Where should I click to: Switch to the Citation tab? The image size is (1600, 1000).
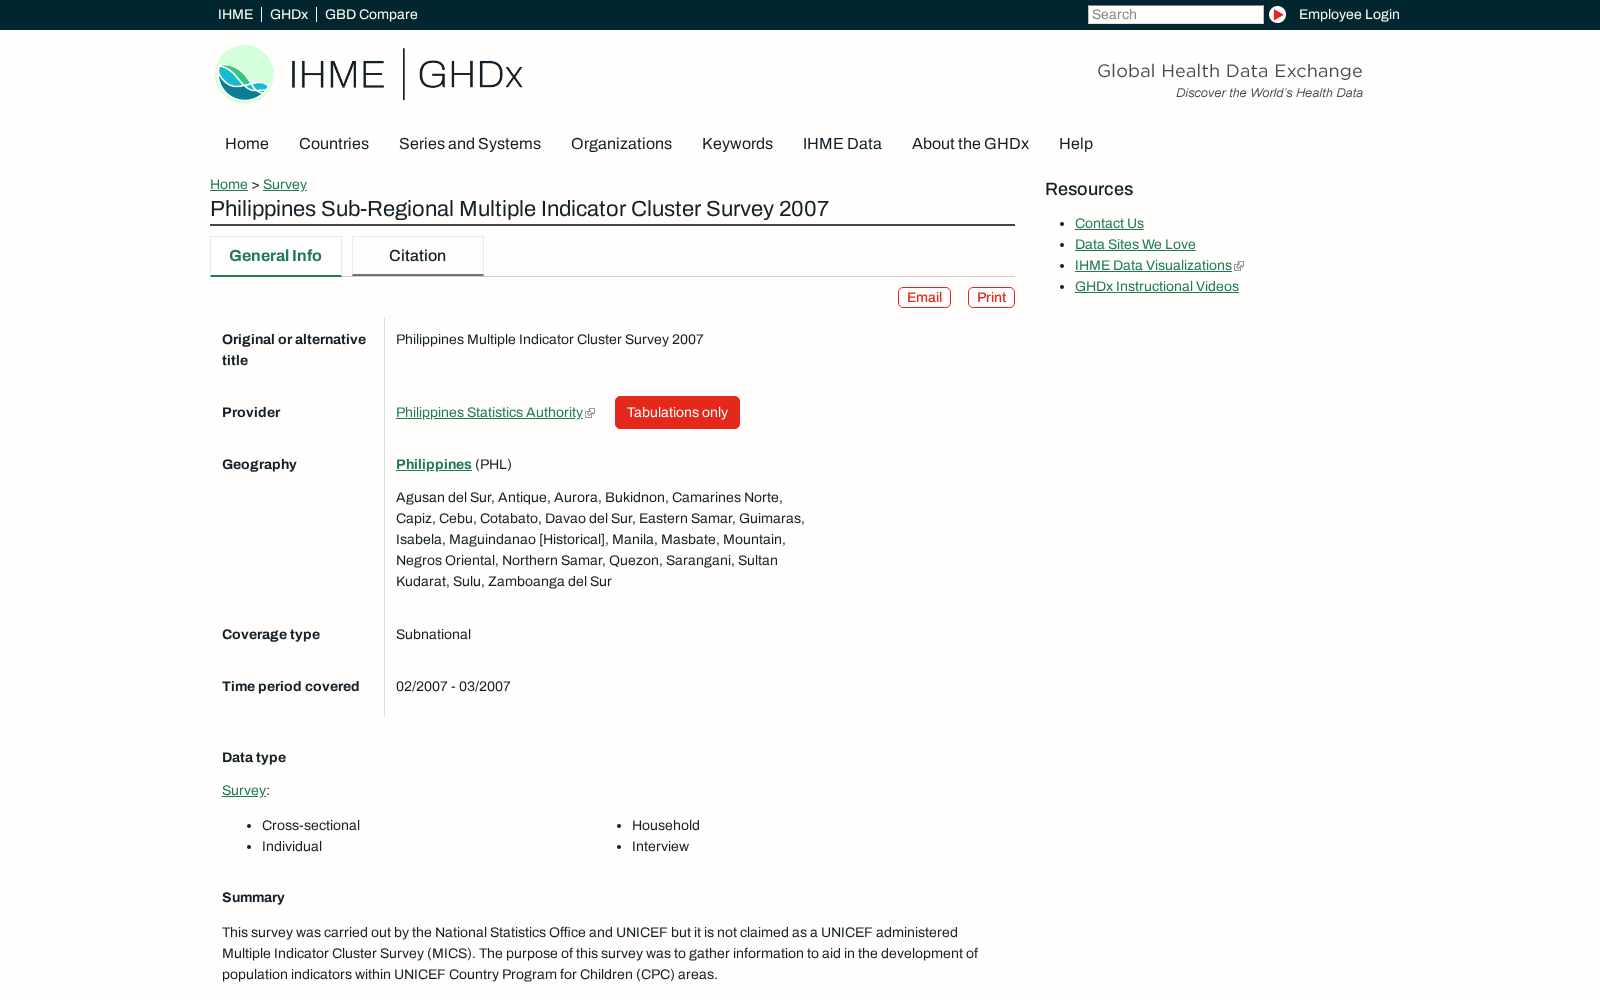418,256
